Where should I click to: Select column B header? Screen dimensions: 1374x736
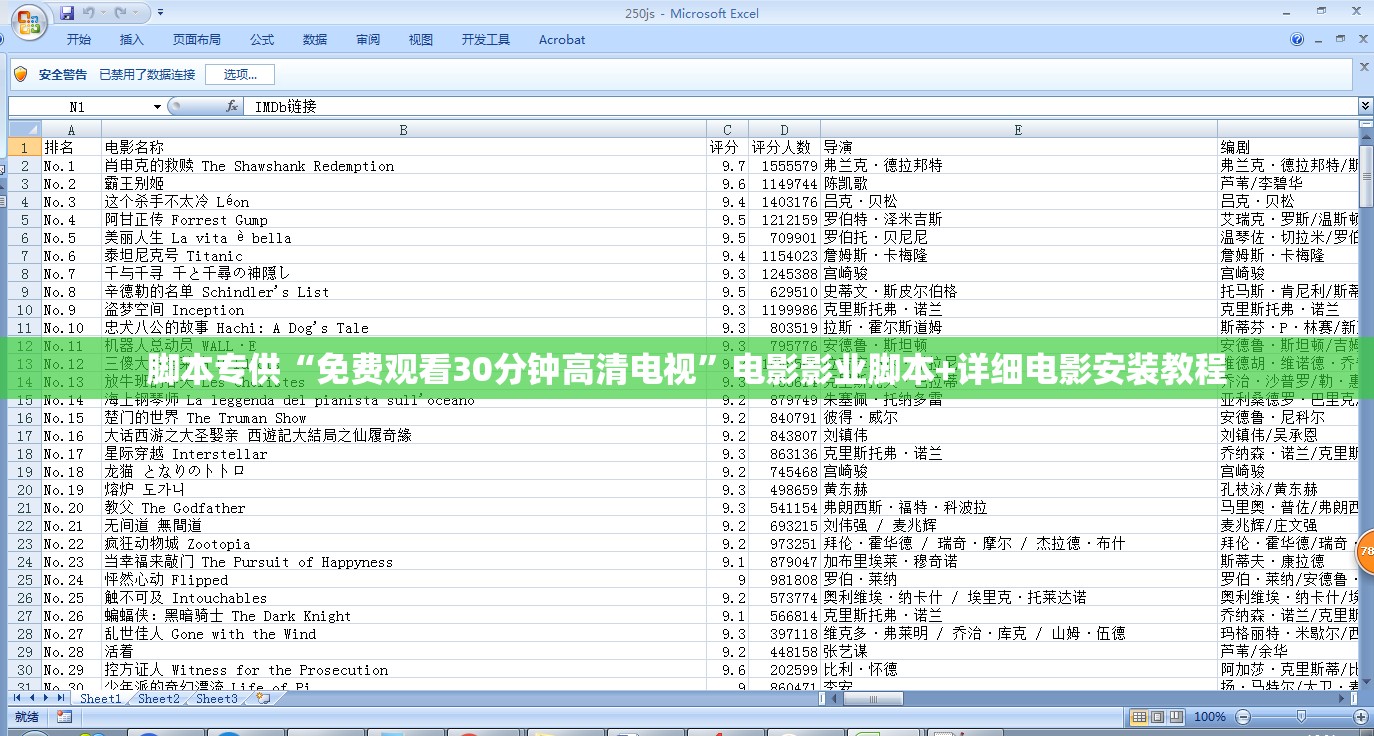[x=404, y=129]
